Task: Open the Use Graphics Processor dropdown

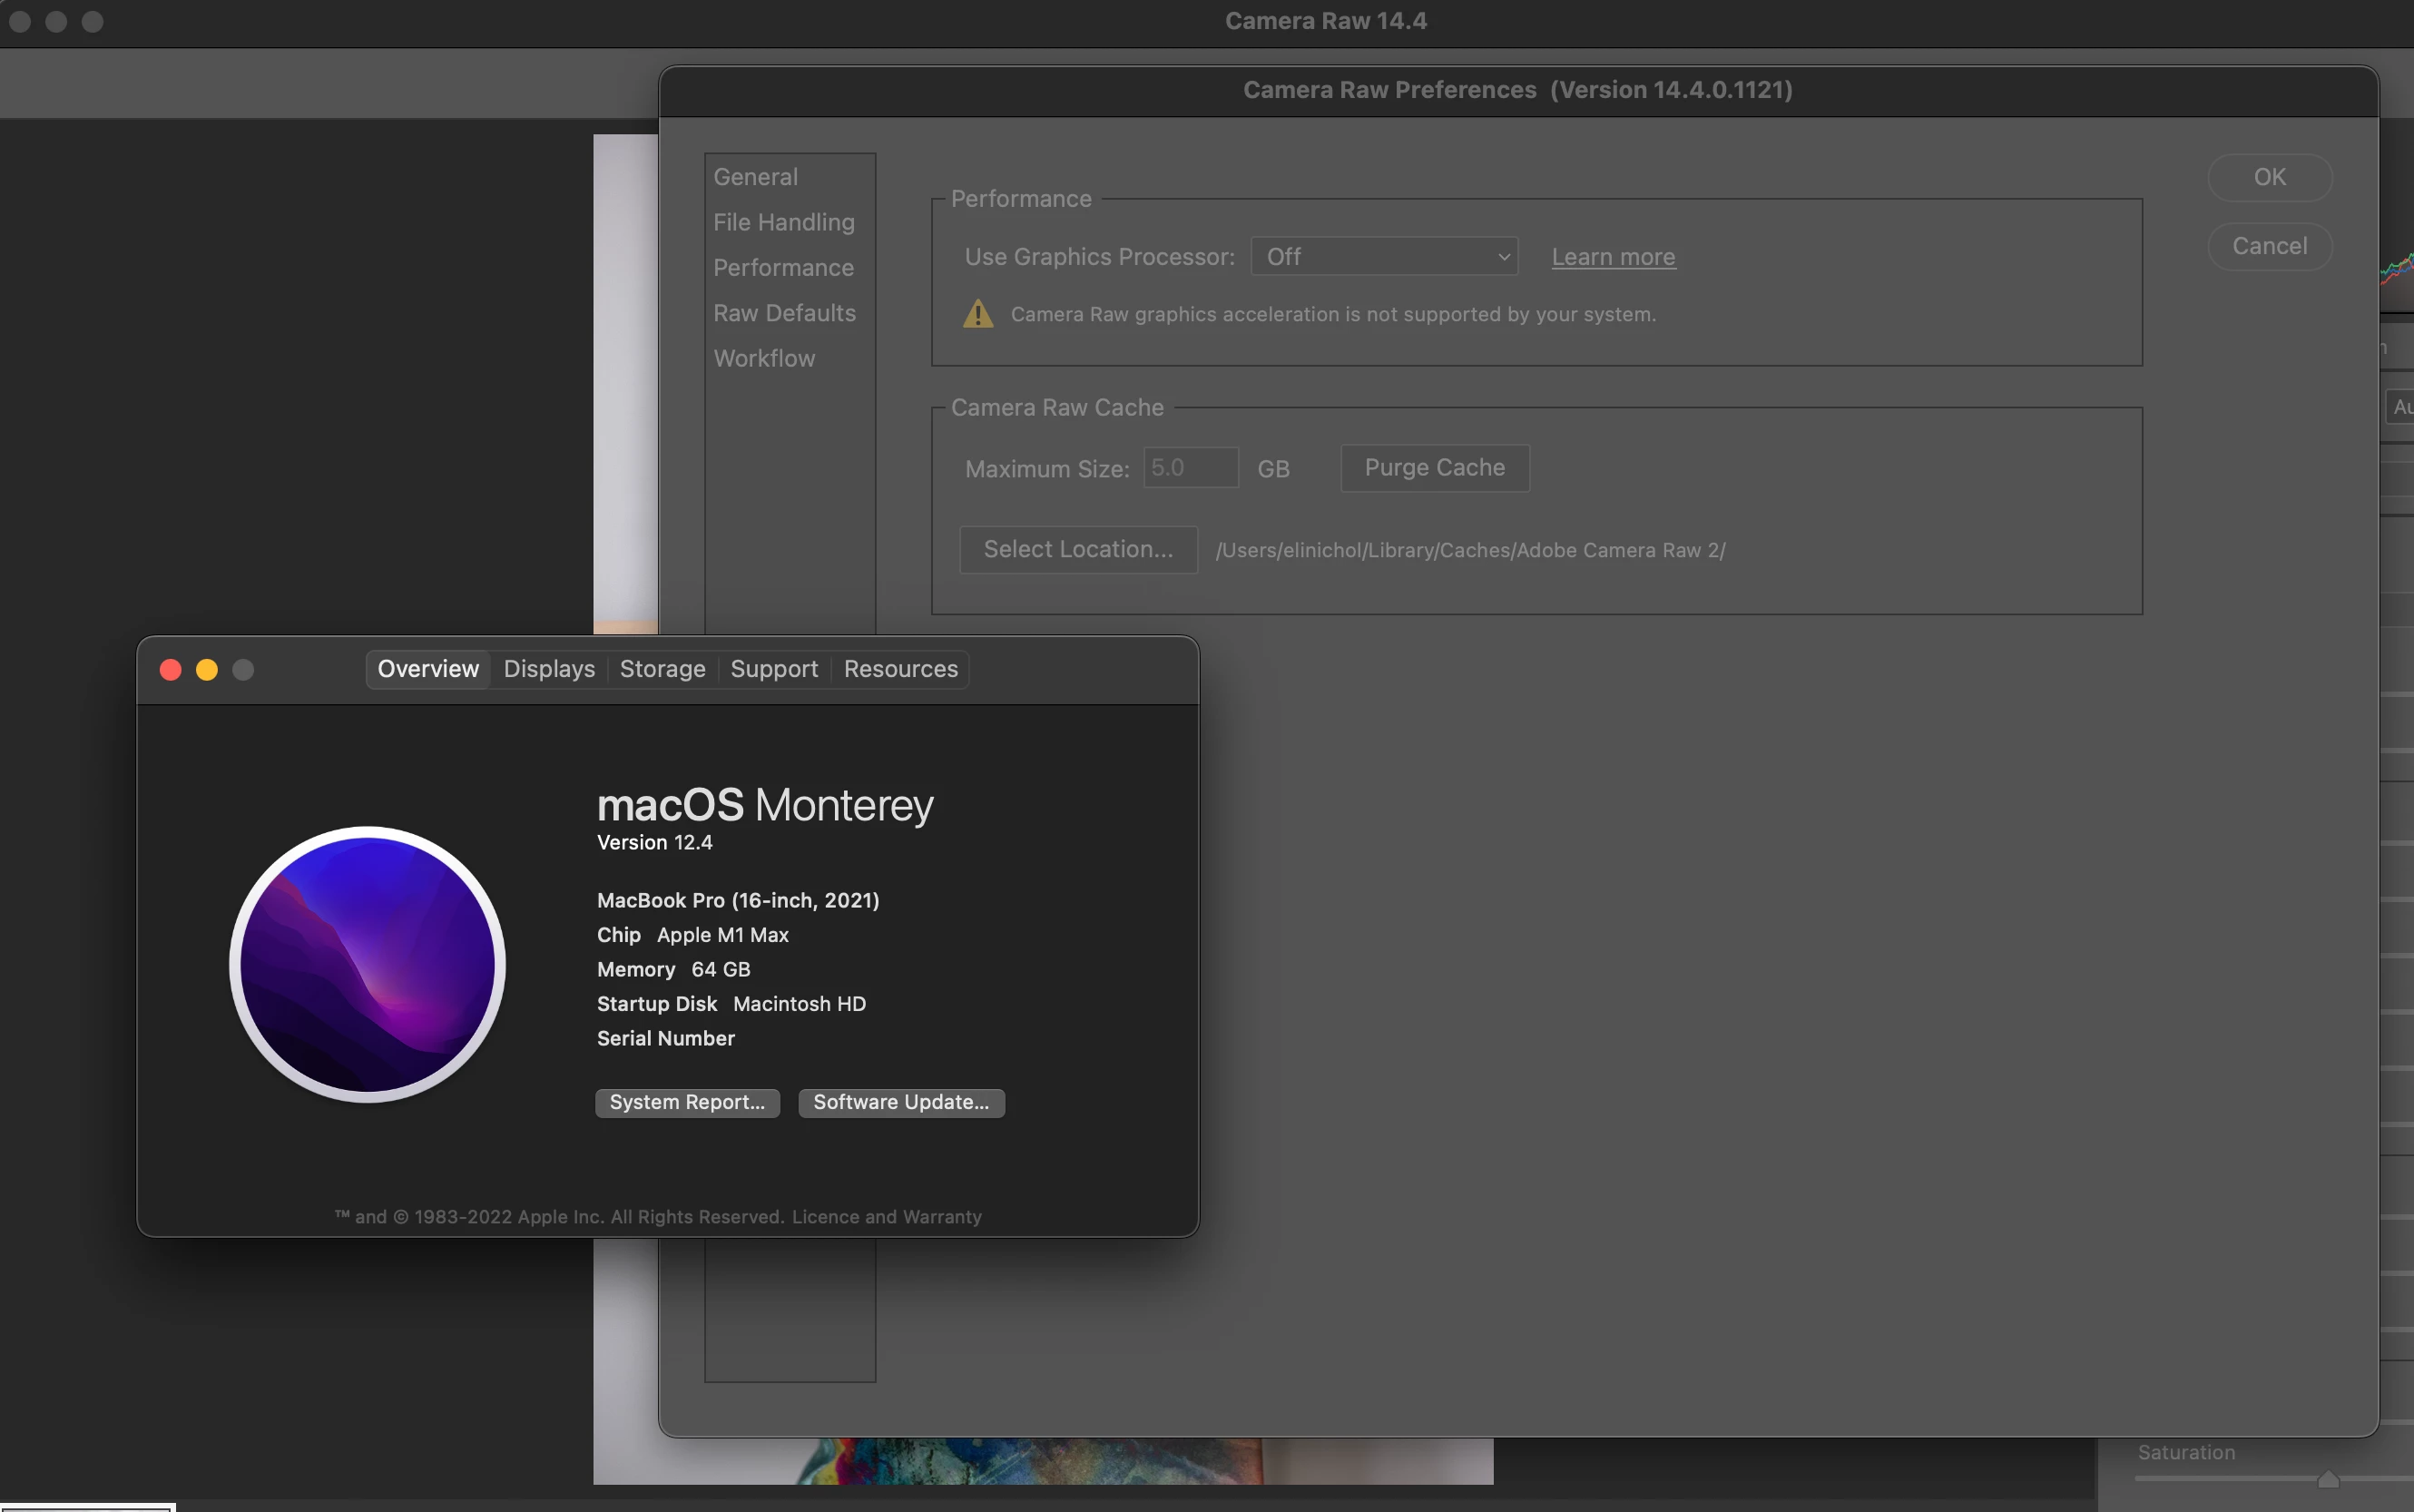Action: tap(1384, 257)
